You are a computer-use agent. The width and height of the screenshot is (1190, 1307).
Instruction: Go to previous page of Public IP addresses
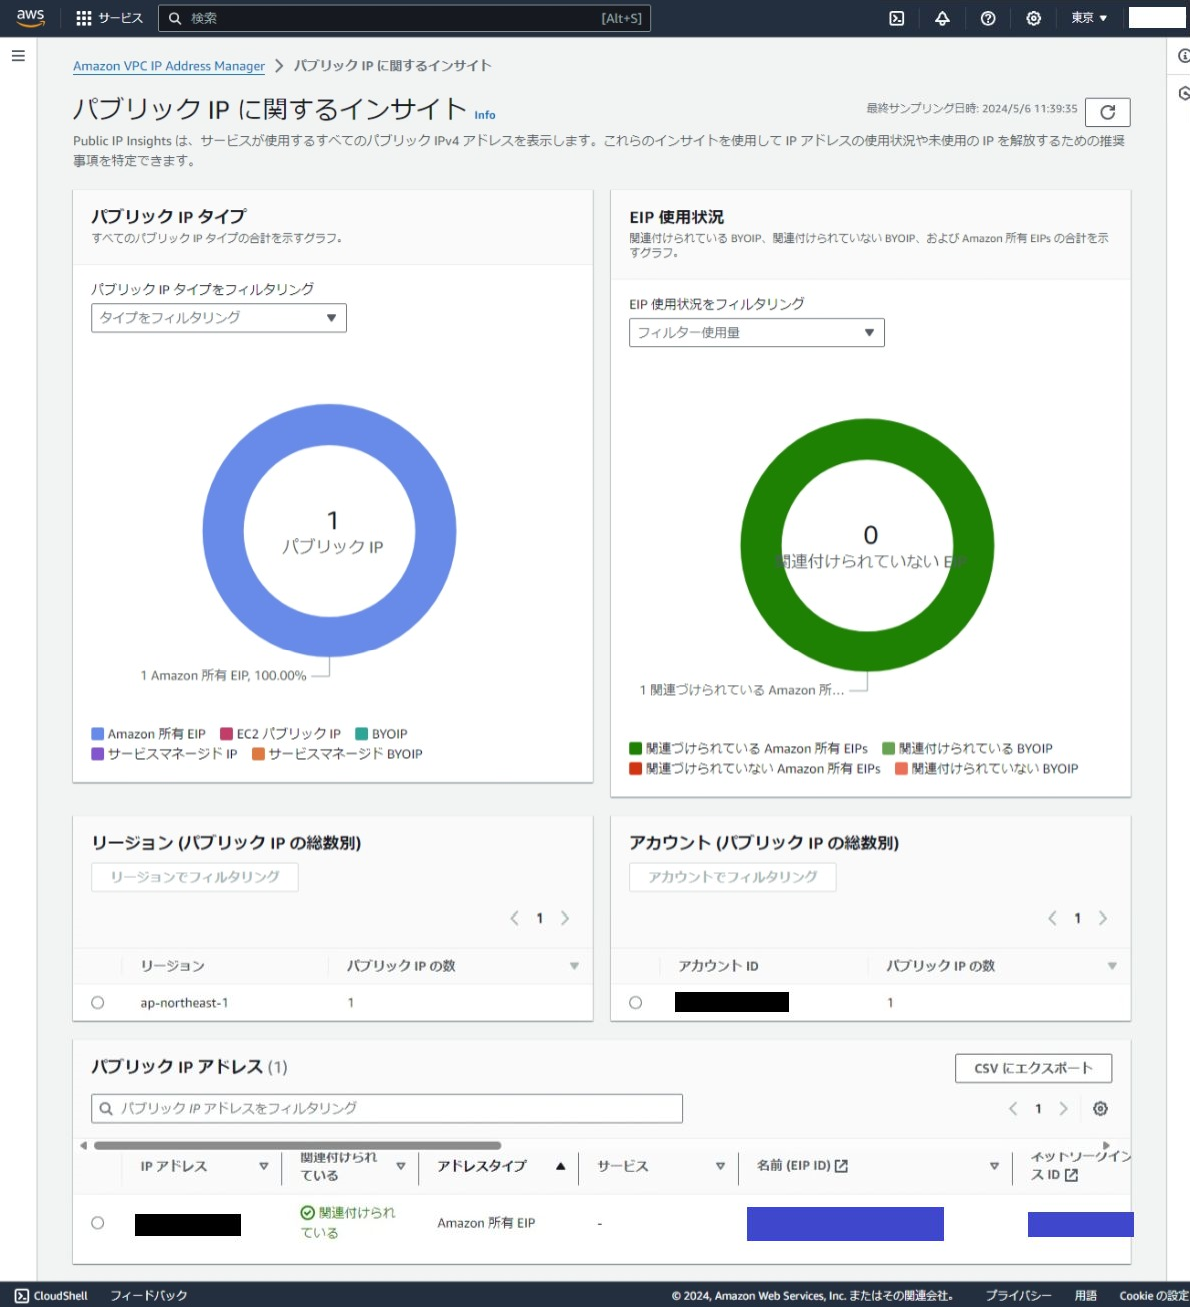(1013, 1108)
